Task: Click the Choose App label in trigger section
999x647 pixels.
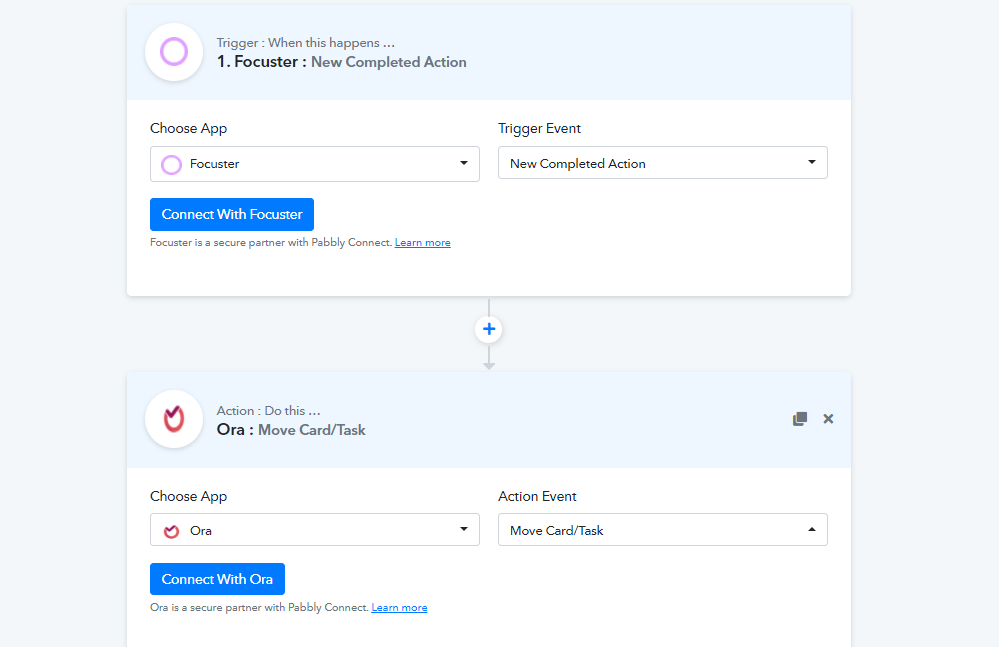Action: [x=189, y=129]
